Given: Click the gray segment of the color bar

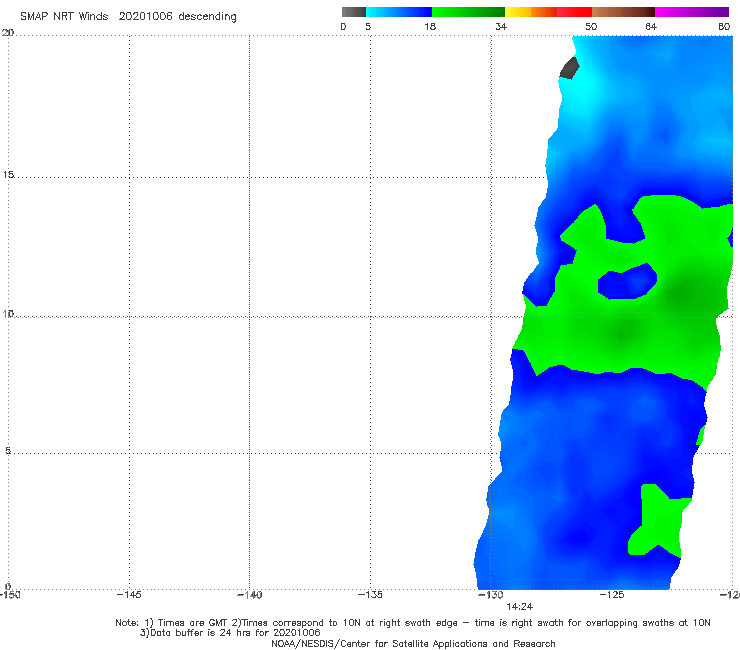Looking at the screenshot, I should point(354,12).
